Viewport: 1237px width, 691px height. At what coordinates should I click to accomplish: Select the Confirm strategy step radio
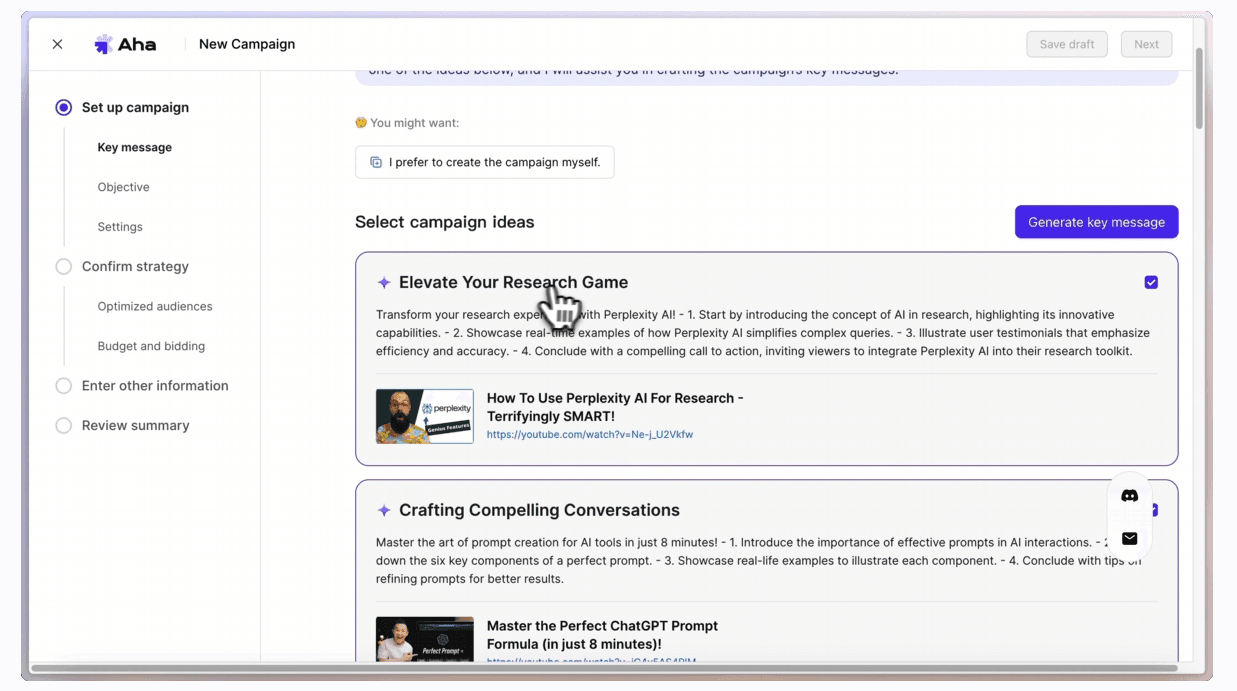pyautogui.click(x=64, y=267)
